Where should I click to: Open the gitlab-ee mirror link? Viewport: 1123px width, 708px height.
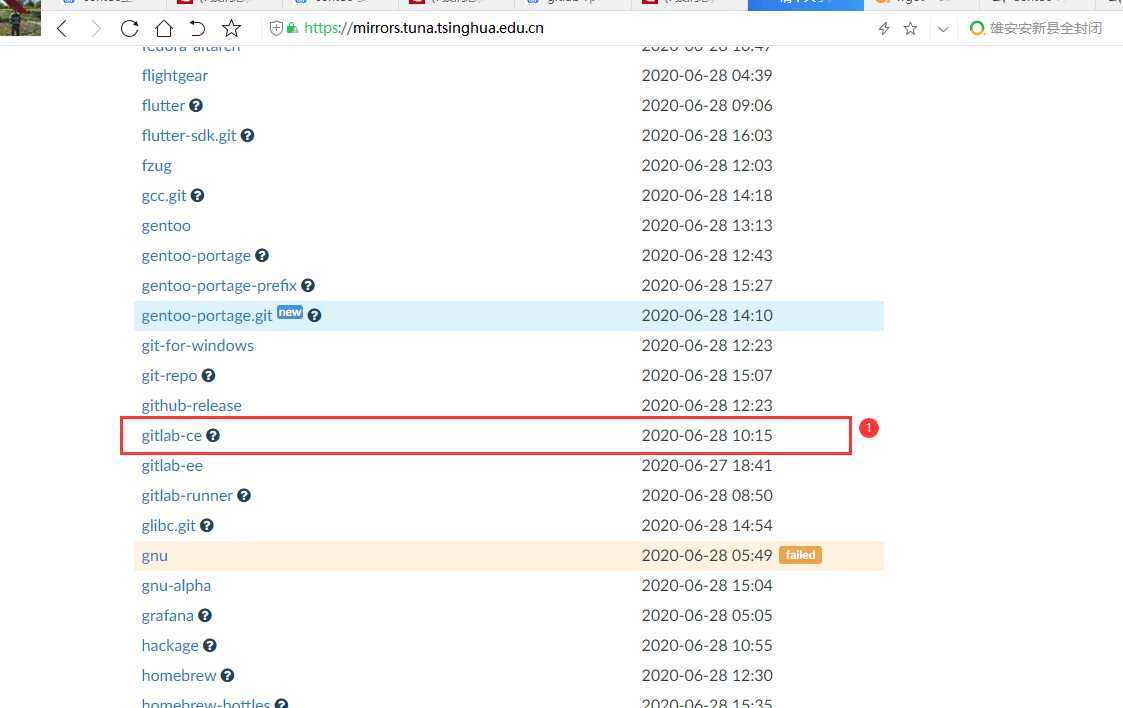[x=172, y=466]
